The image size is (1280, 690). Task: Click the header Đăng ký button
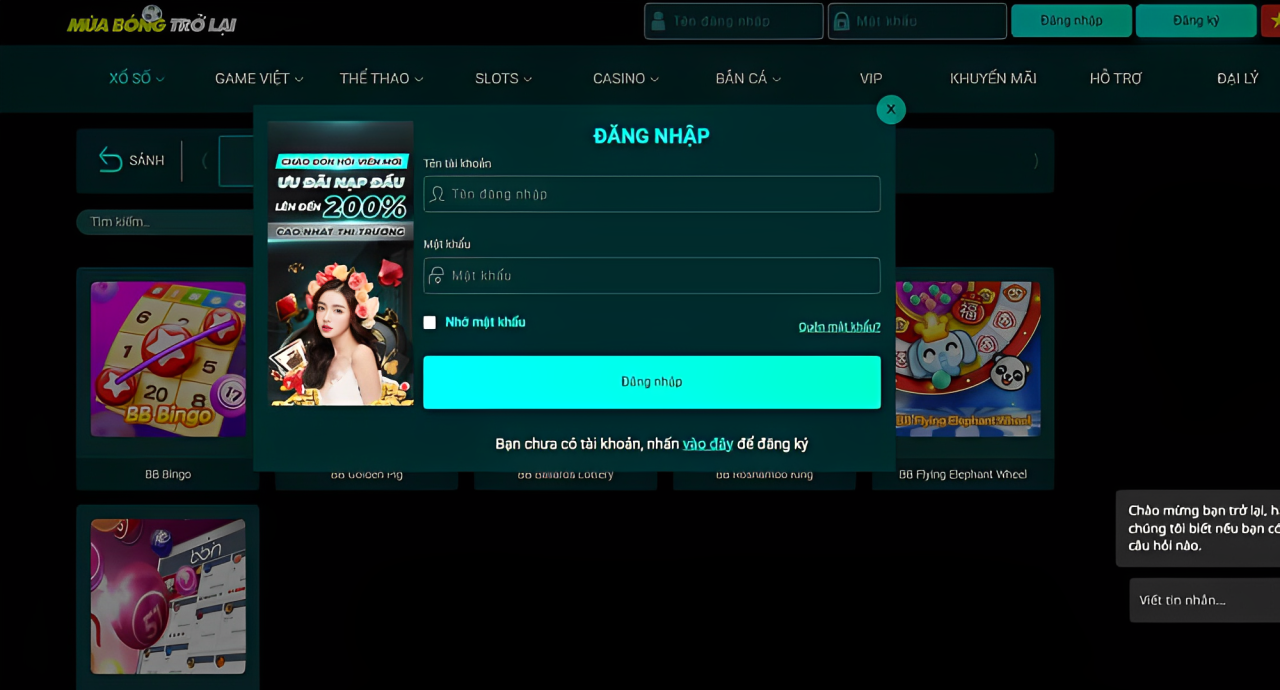(1195, 21)
